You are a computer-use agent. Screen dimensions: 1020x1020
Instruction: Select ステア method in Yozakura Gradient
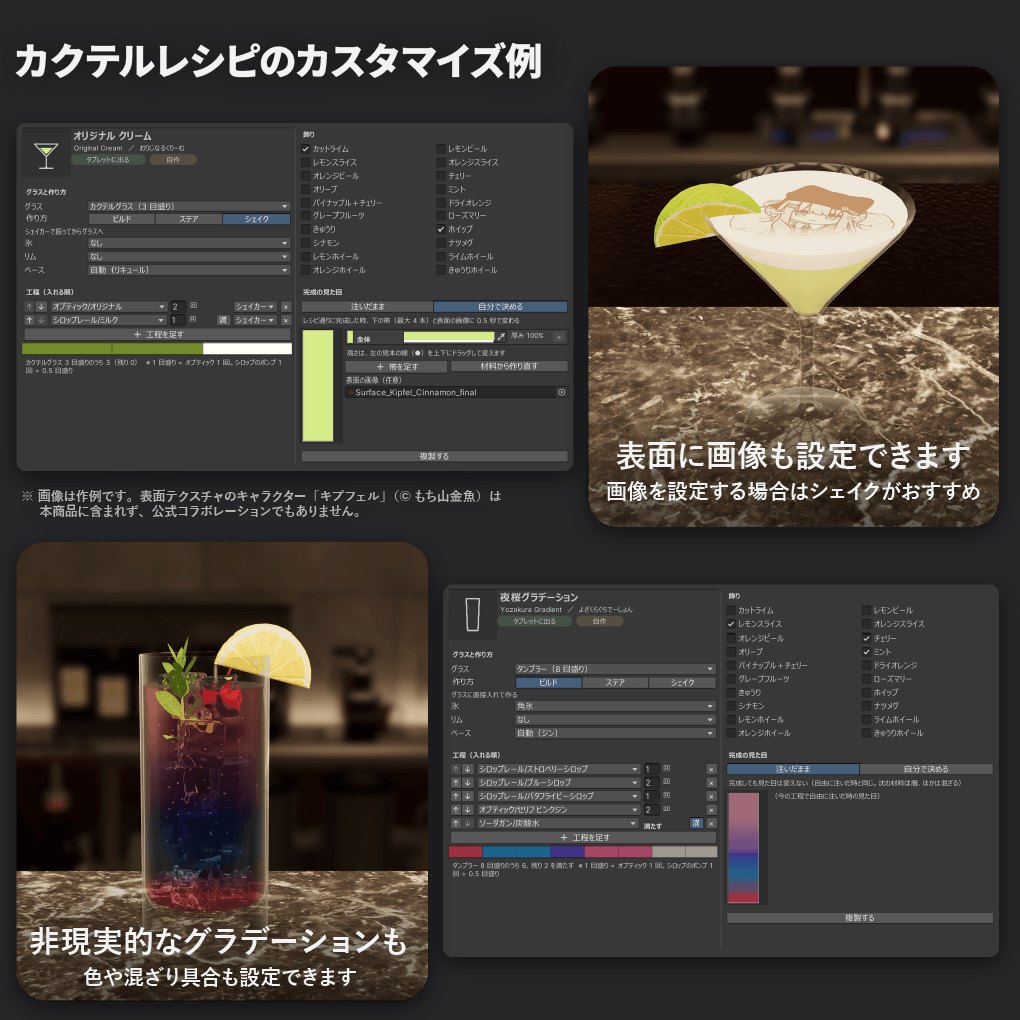click(x=615, y=682)
